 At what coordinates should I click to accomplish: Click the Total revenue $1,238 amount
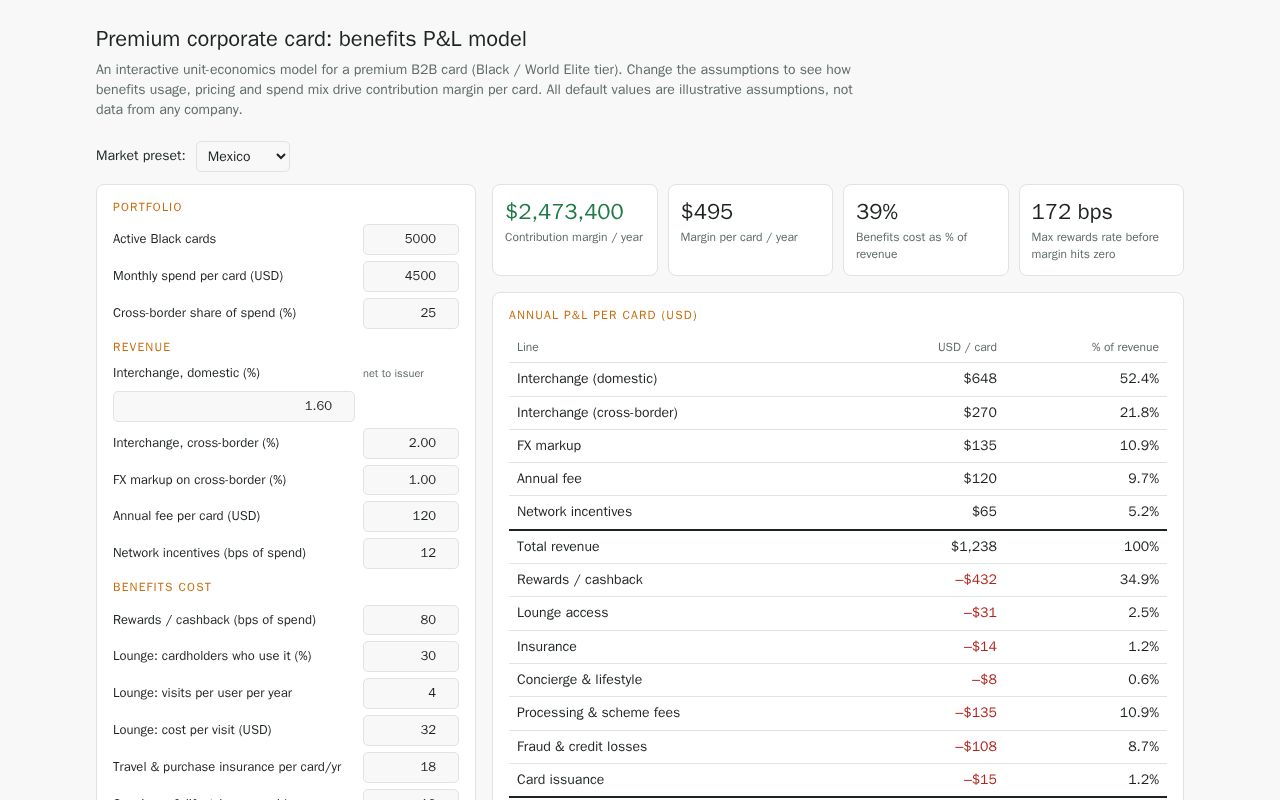point(974,547)
